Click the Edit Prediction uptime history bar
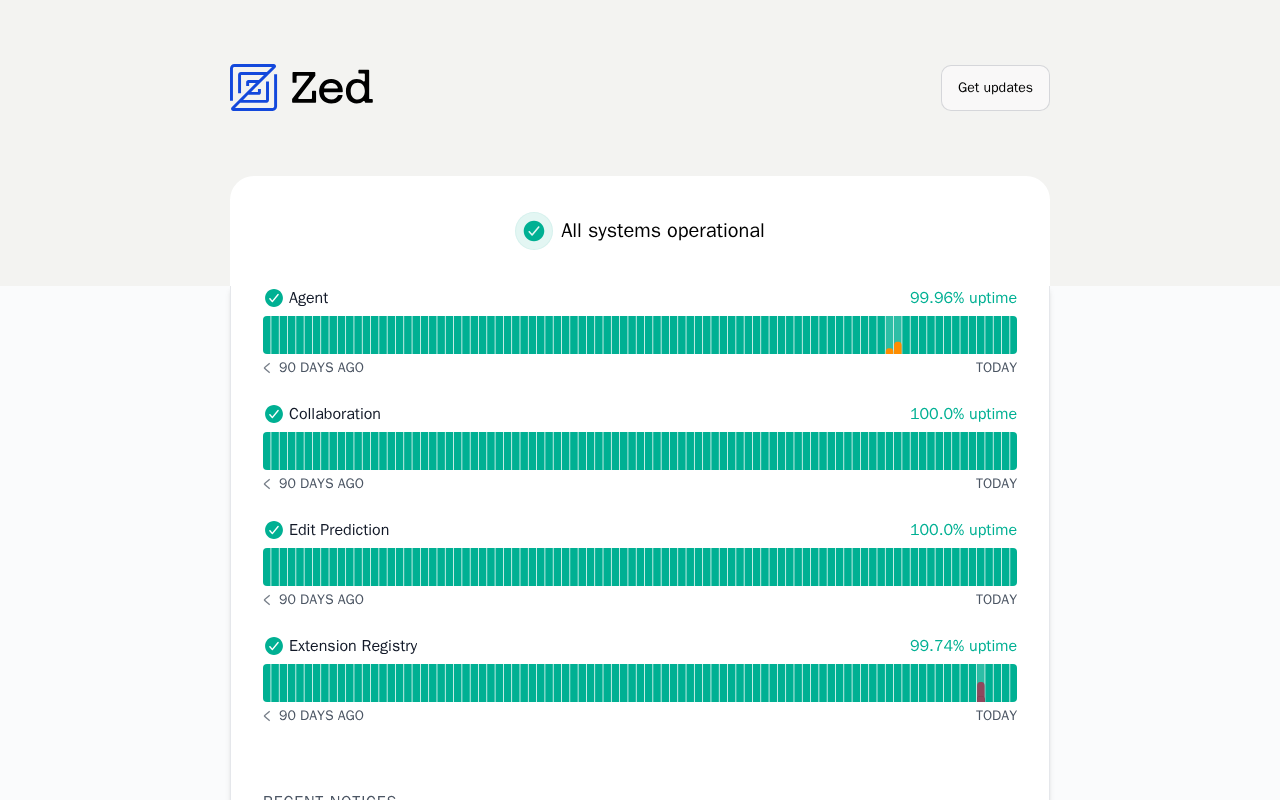 click(x=640, y=567)
